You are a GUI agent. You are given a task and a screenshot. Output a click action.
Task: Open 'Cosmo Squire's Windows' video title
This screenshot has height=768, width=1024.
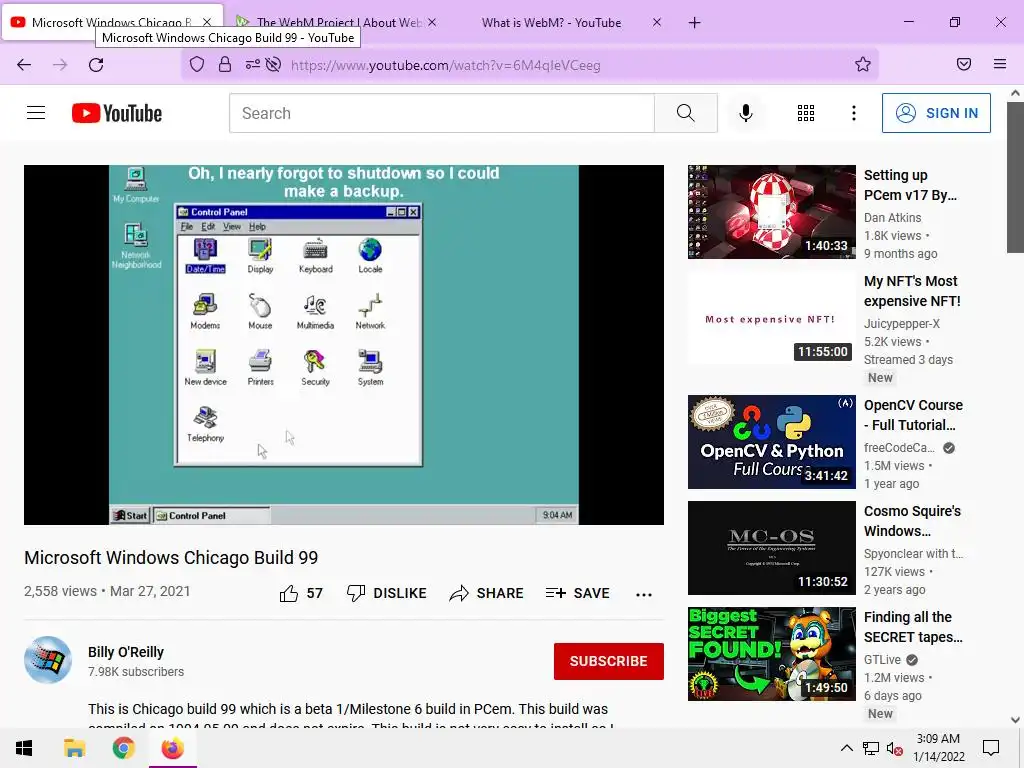point(912,521)
